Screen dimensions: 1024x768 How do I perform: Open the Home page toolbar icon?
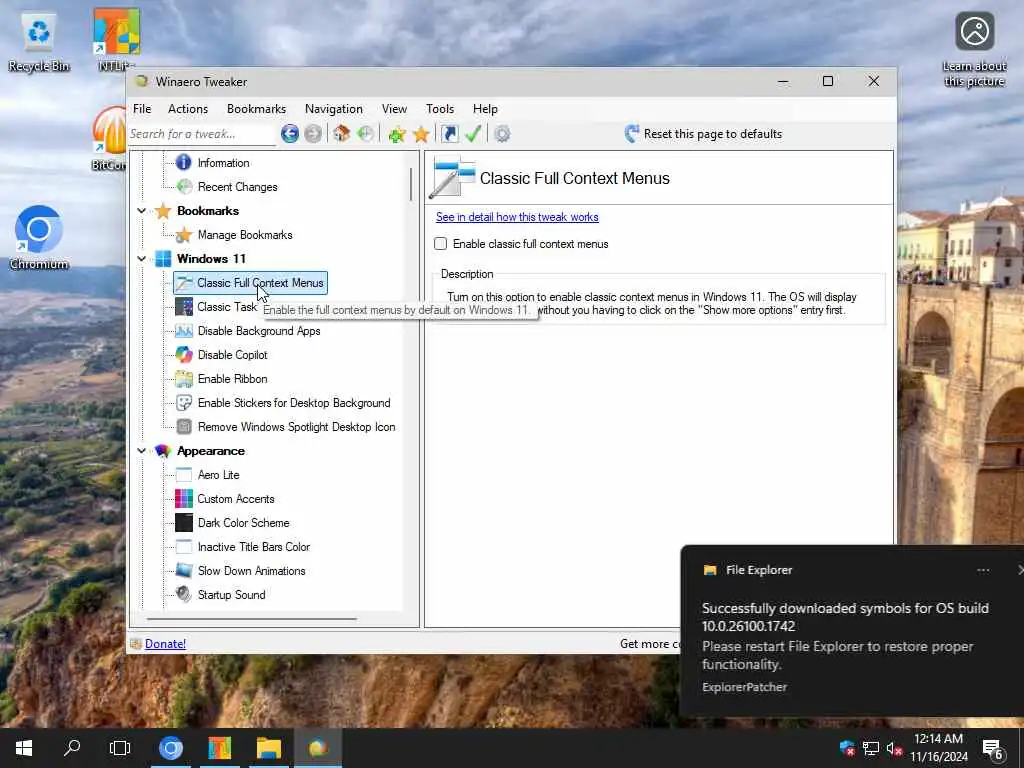click(x=342, y=134)
